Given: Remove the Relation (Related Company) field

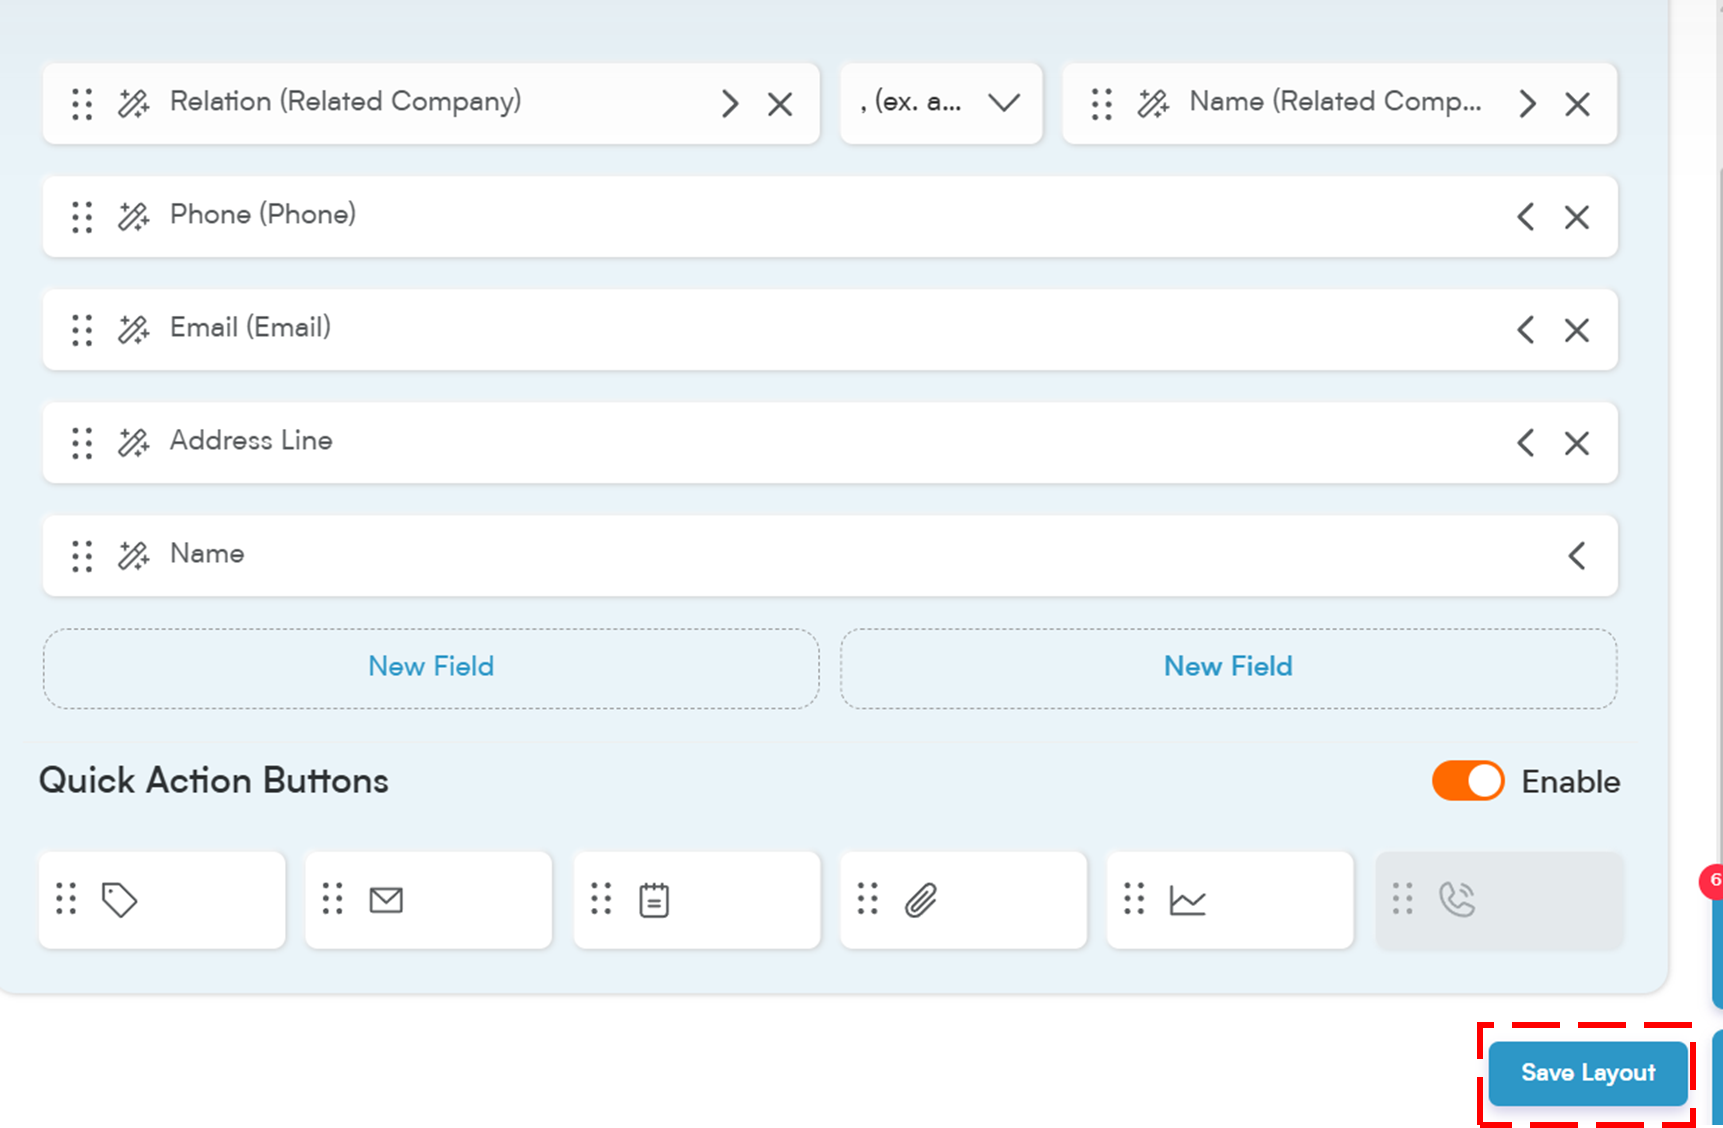Looking at the screenshot, I should tap(780, 104).
